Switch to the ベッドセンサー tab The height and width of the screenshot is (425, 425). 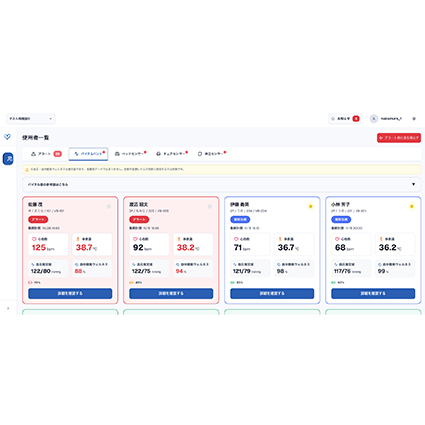[x=130, y=154]
